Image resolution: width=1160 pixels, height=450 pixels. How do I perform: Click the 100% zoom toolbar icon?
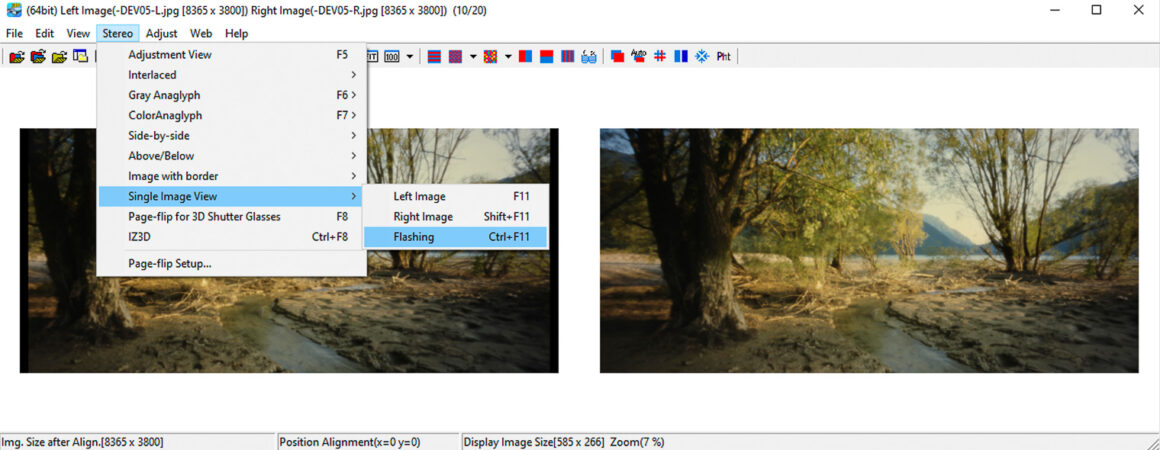coord(392,57)
